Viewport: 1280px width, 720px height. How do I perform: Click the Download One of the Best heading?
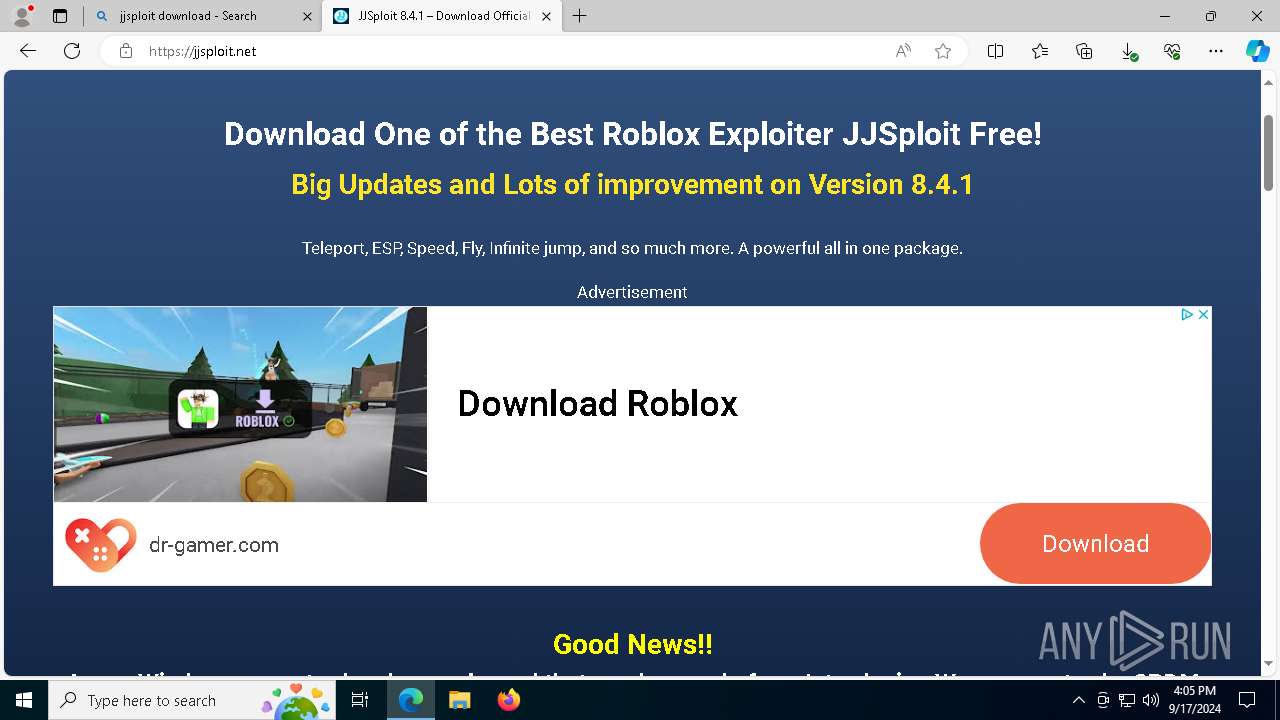[x=632, y=133]
